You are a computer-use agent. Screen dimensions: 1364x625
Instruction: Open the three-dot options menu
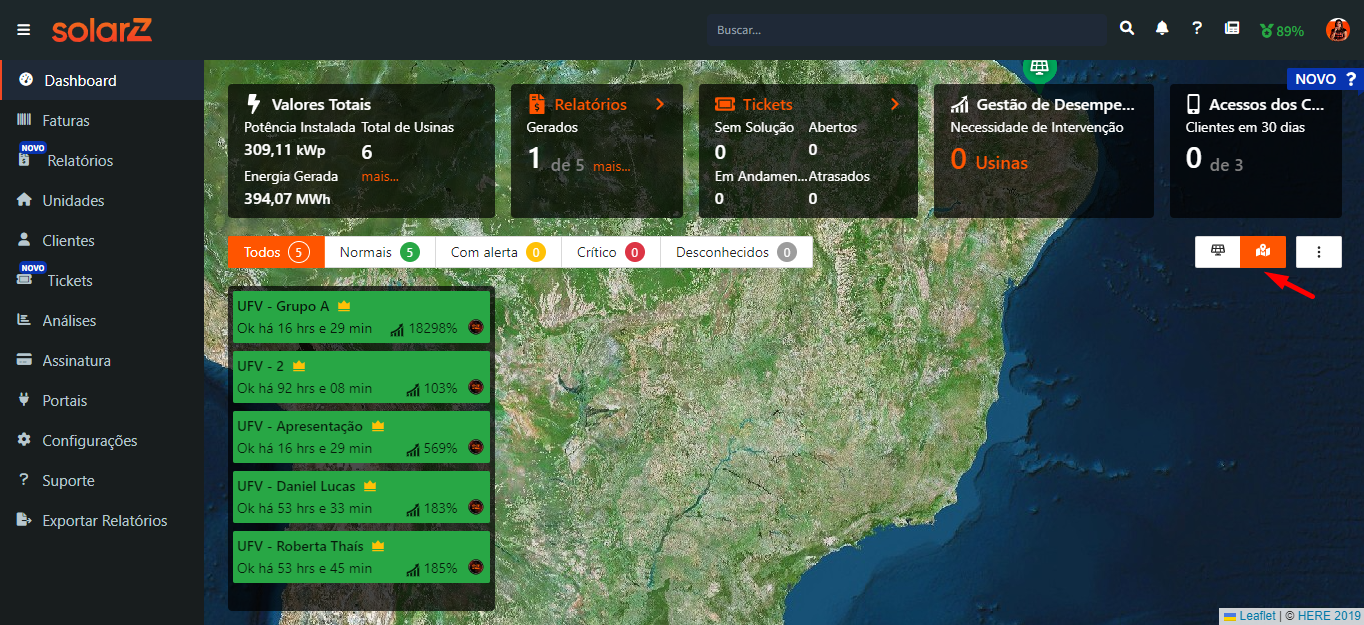1319,252
